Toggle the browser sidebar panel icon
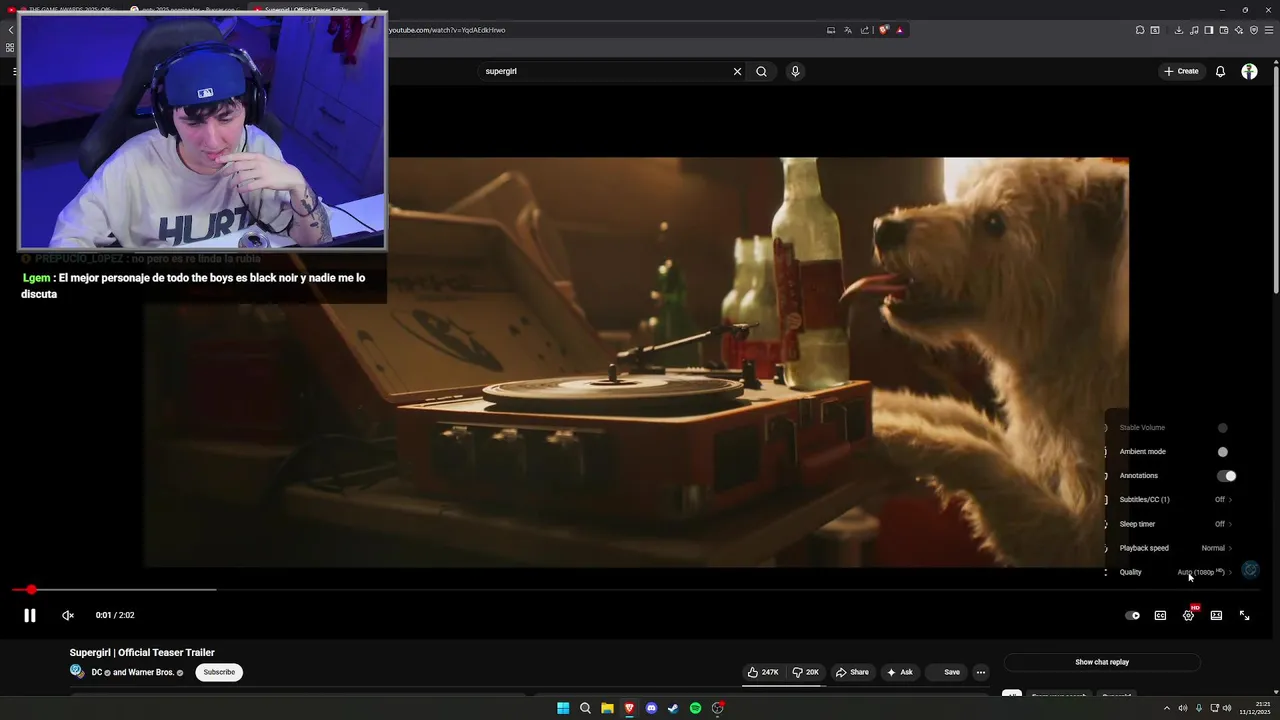The image size is (1280, 720). (x=1209, y=30)
